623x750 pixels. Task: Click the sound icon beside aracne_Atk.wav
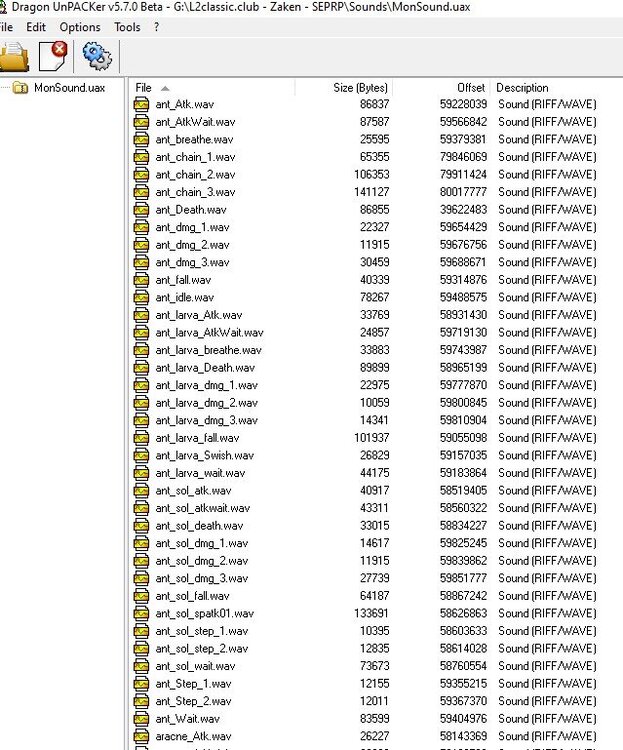141,736
